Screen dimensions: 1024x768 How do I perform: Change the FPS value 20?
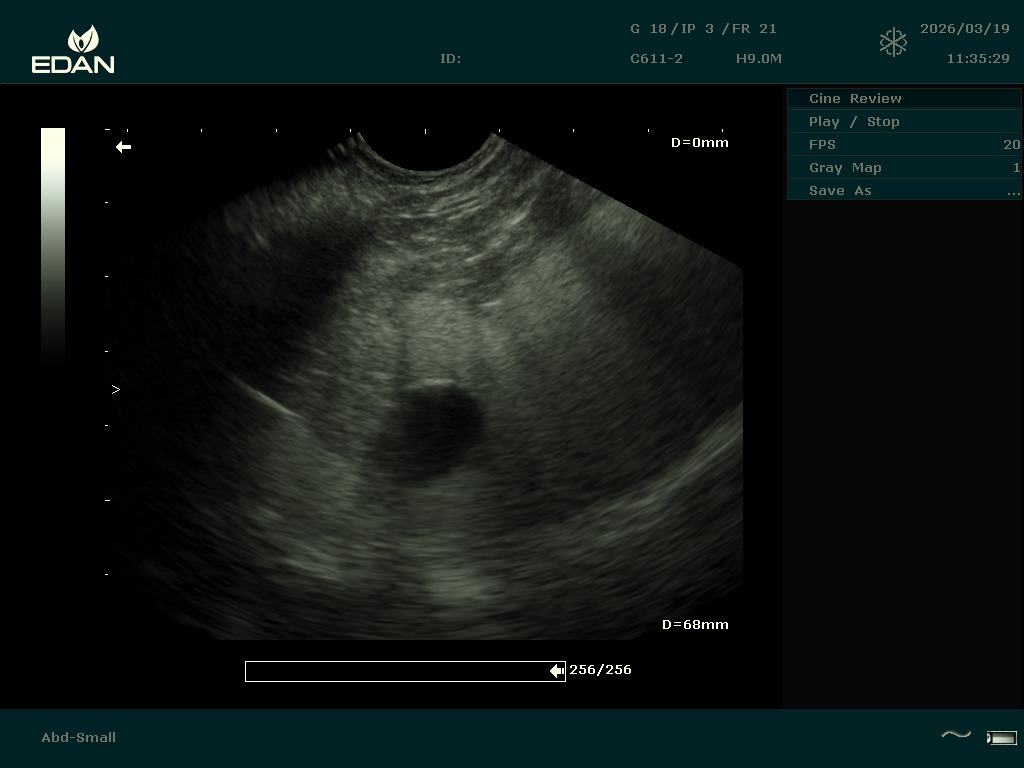point(1011,145)
